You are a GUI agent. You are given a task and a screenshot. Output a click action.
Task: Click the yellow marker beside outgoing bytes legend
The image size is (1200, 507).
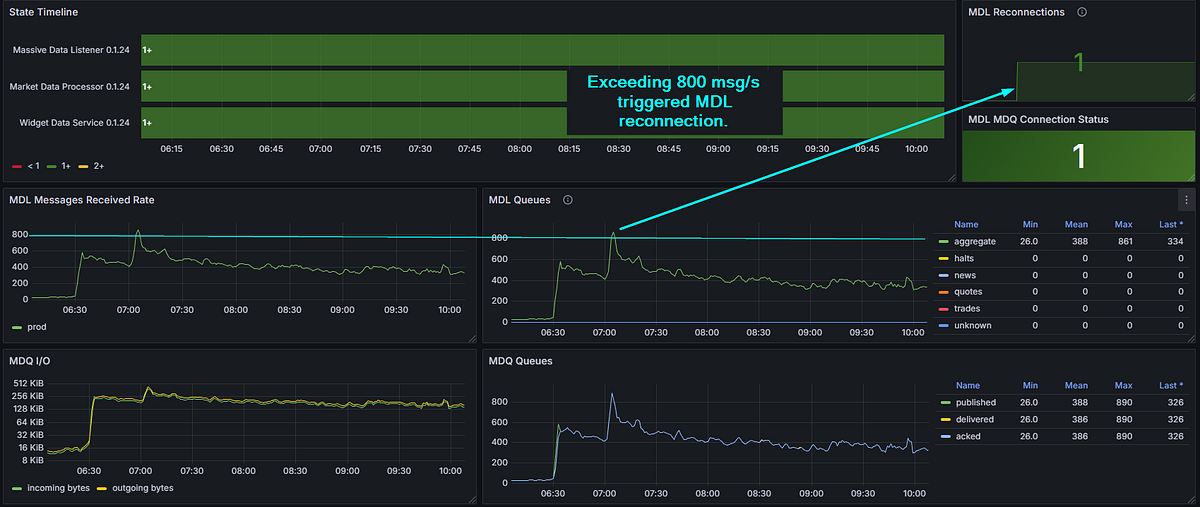click(100, 488)
